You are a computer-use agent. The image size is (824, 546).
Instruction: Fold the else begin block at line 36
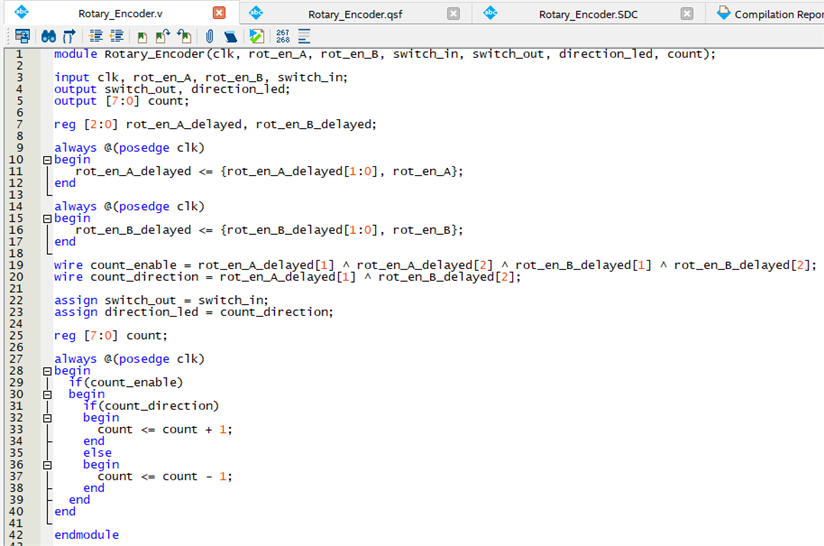[x=47, y=465]
